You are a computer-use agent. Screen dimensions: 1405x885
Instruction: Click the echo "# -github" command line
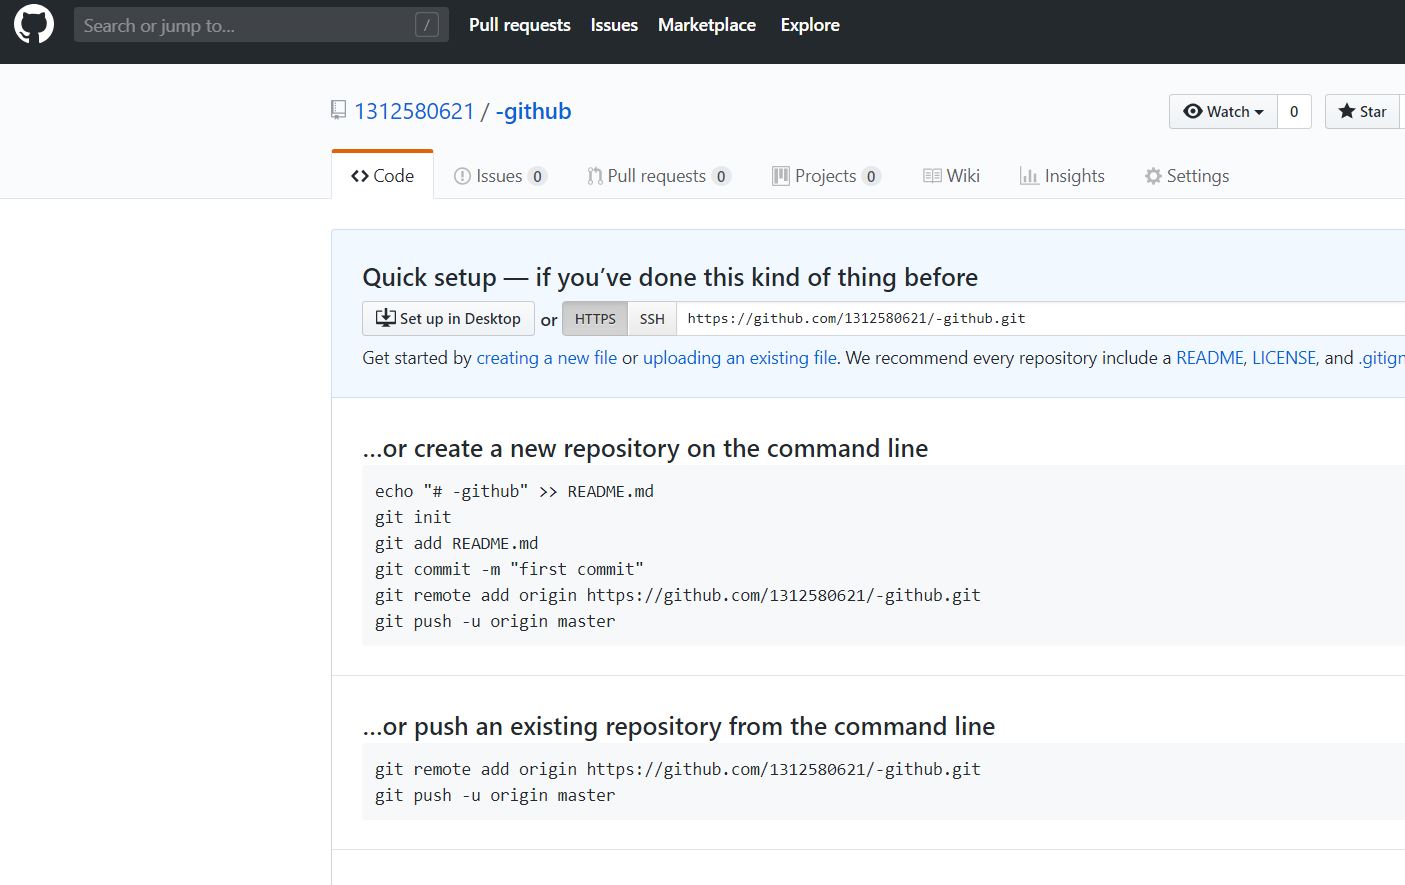click(514, 491)
